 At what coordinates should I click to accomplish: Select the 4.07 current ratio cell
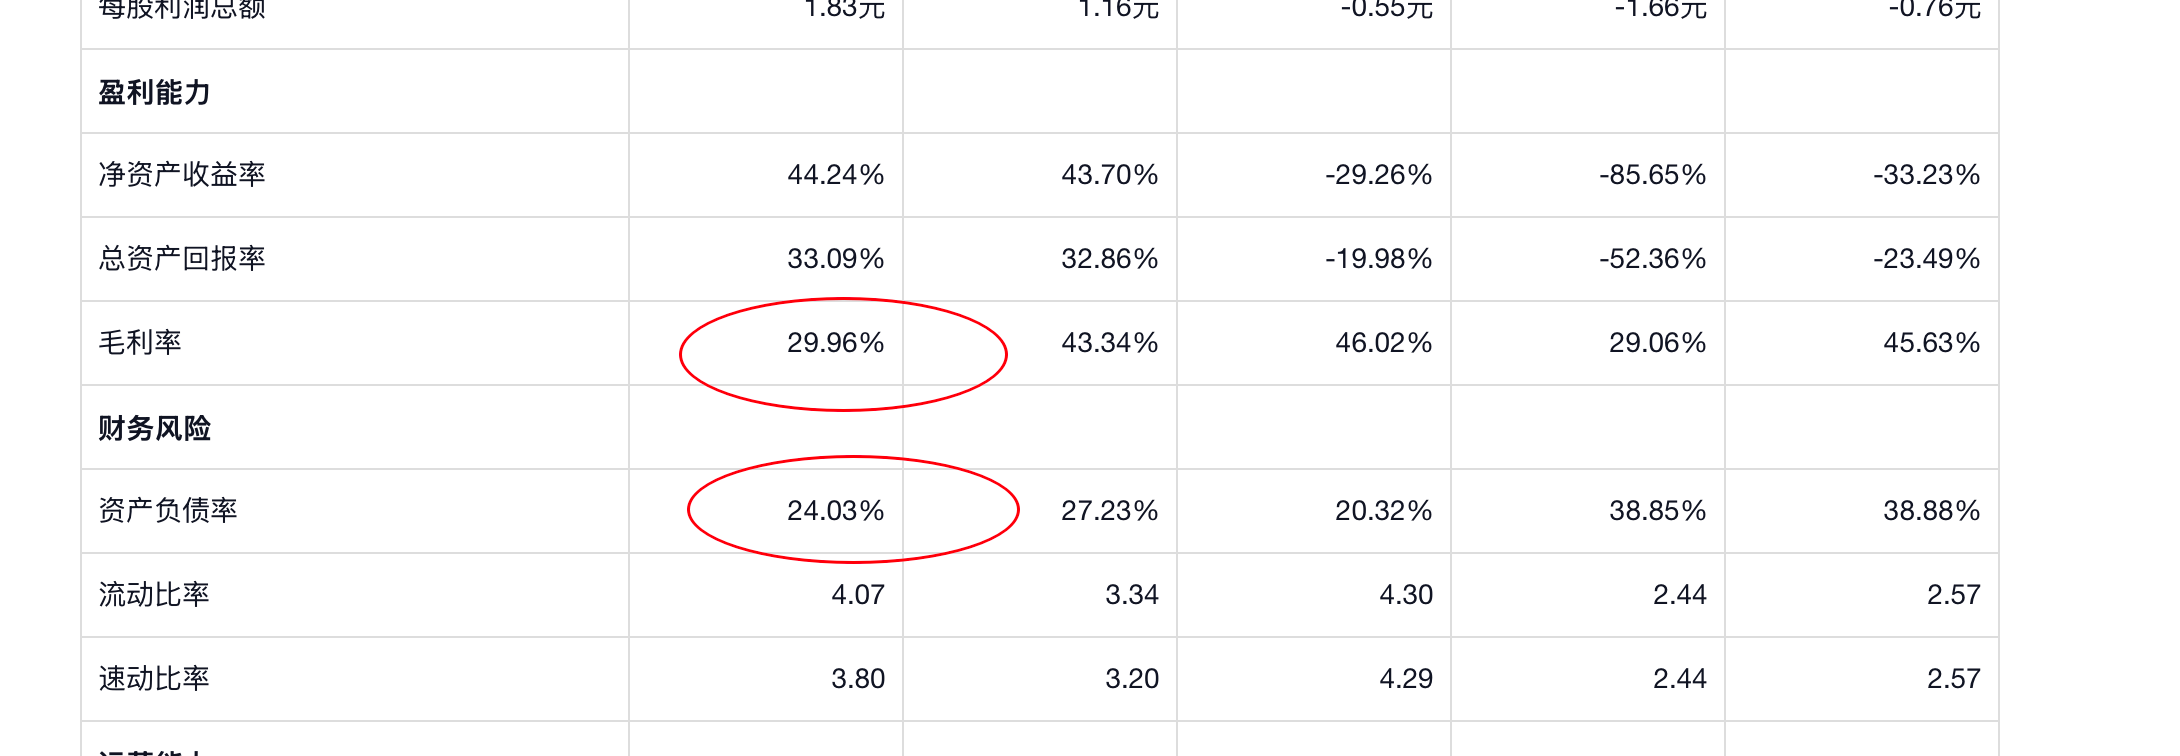(x=858, y=595)
